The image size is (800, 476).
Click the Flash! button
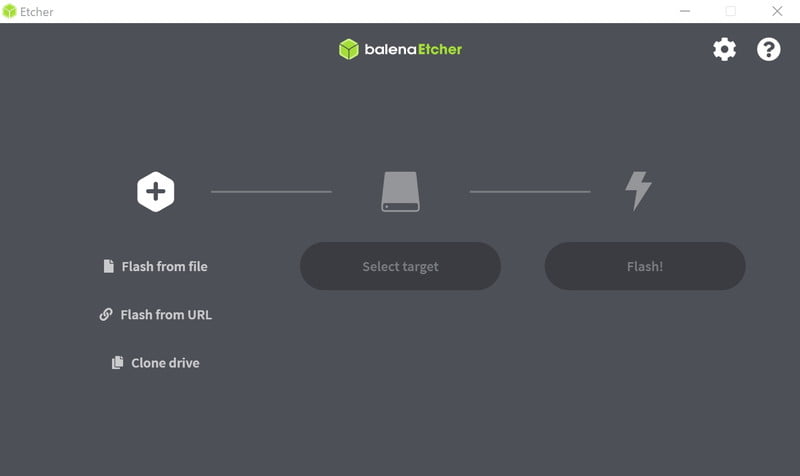point(645,266)
